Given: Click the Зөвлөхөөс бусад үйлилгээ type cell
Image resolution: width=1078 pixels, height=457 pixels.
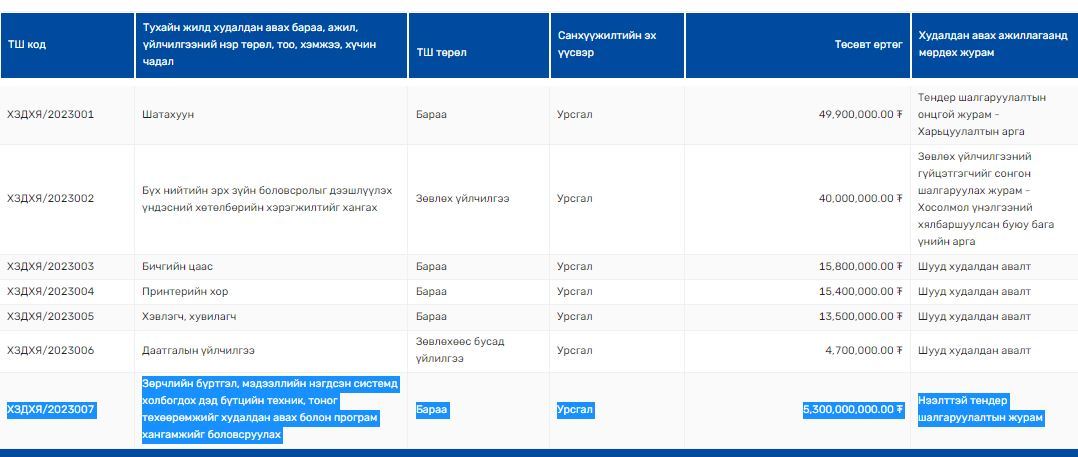Looking at the screenshot, I should (x=459, y=350).
